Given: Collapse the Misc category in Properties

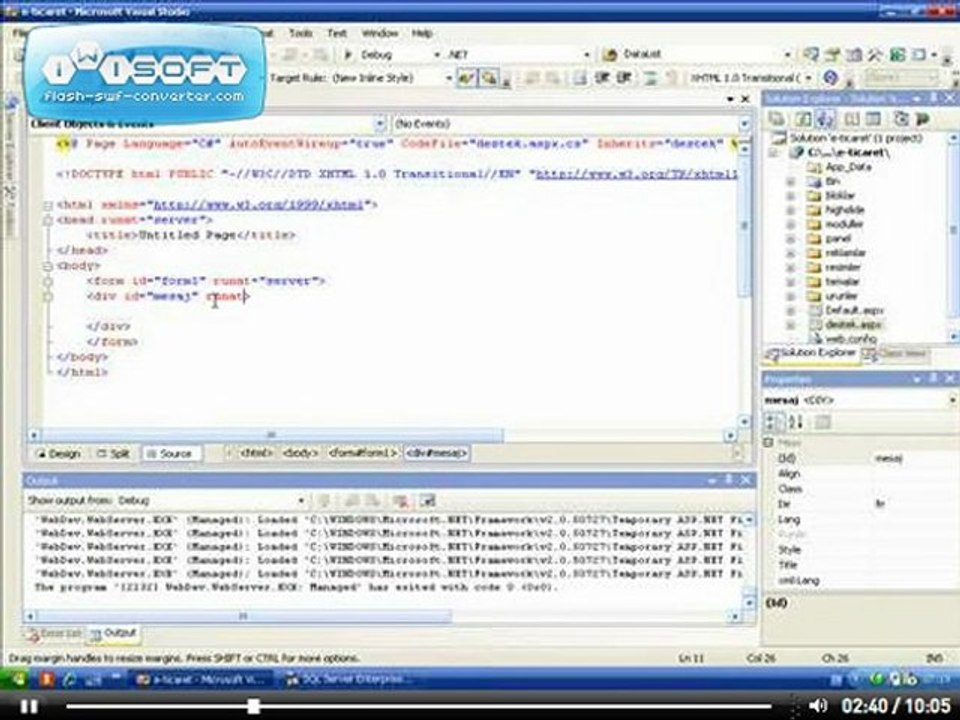Looking at the screenshot, I should point(769,443).
